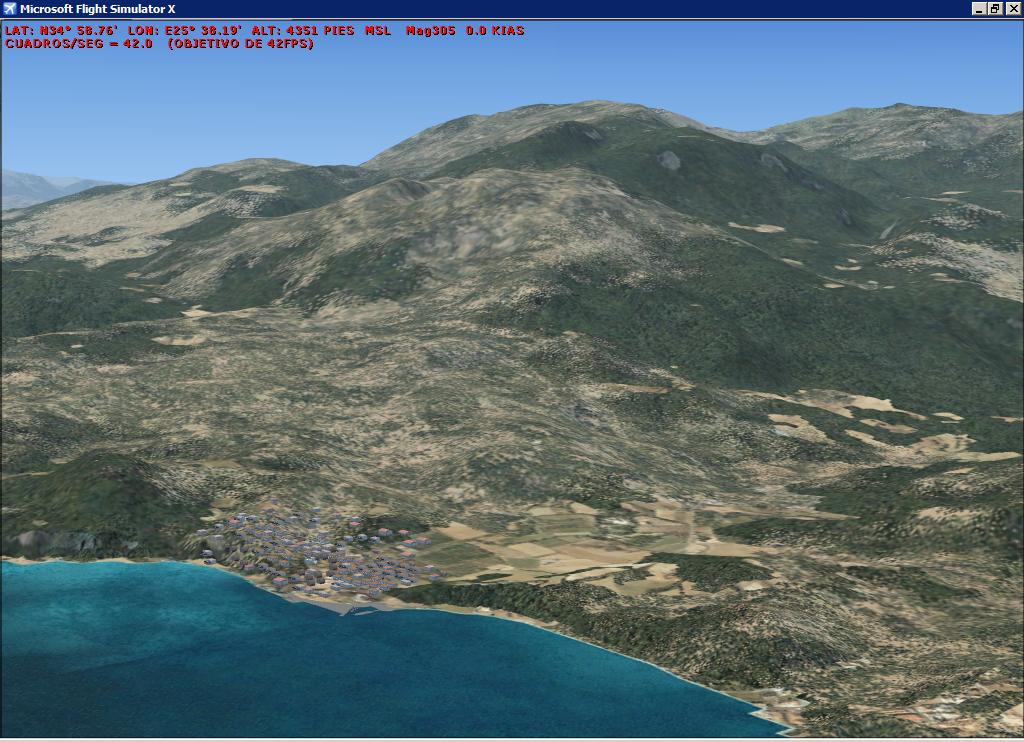The width and height of the screenshot is (1024, 742).
Task: Restore down the Flight Simulator window
Action: click(x=995, y=9)
